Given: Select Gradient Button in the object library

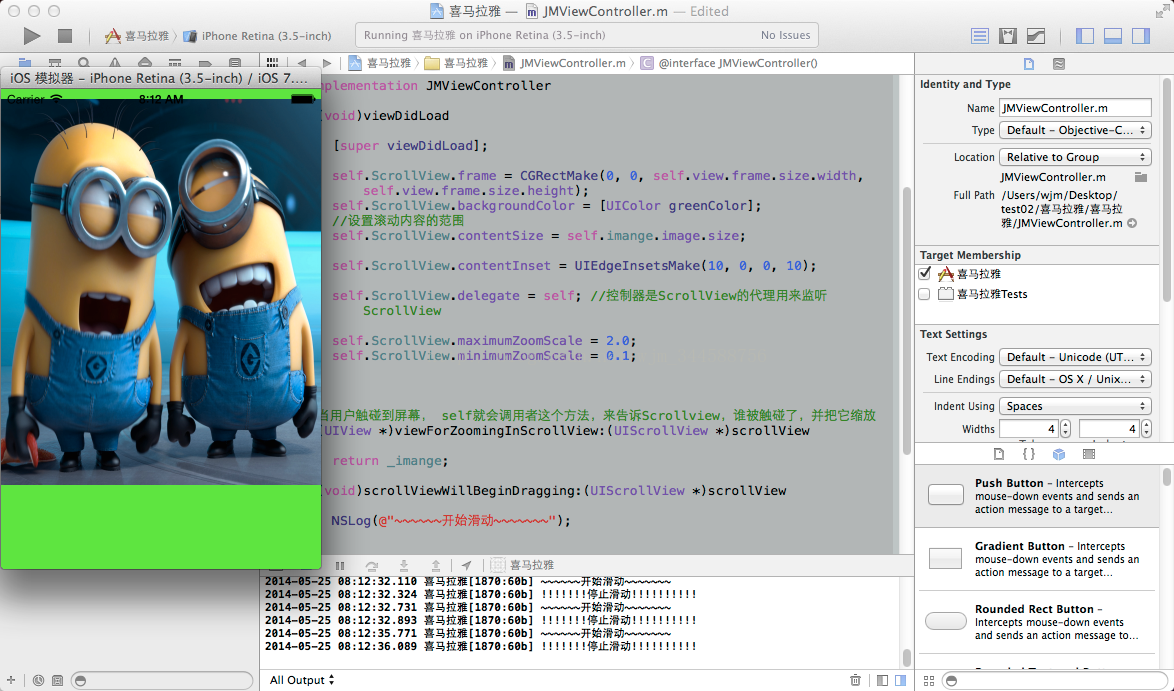Looking at the screenshot, I should pos(1038,559).
